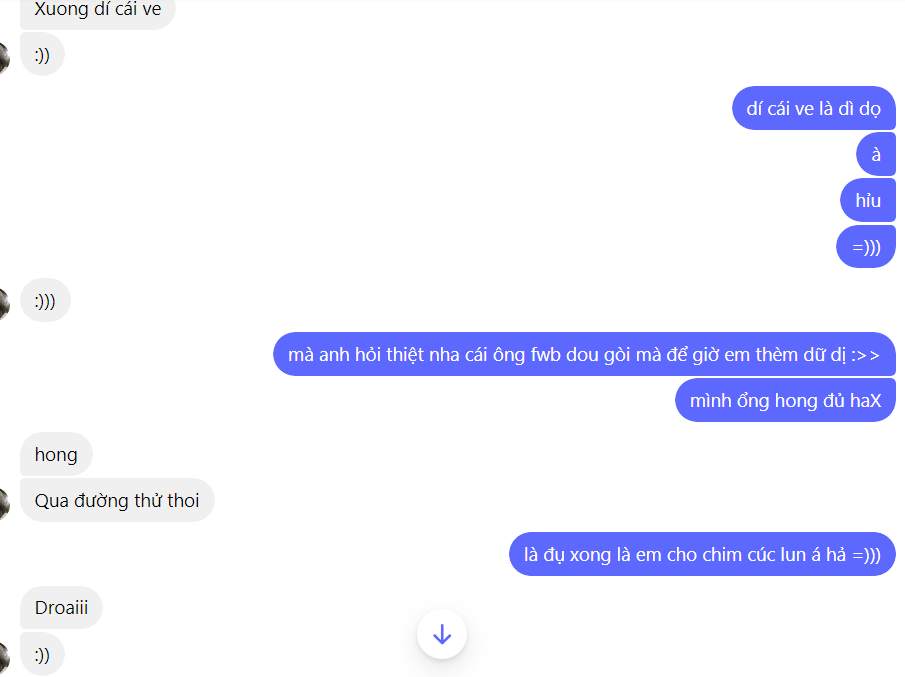905x677 pixels.
Task: Select the gray "hong" message bubble
Action: [x=56, y=454]
